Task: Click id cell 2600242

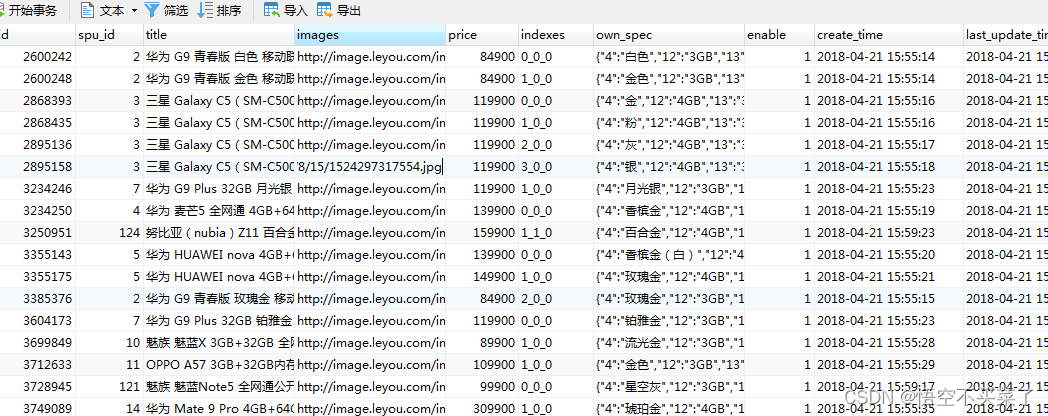Action: coord(37,57)
